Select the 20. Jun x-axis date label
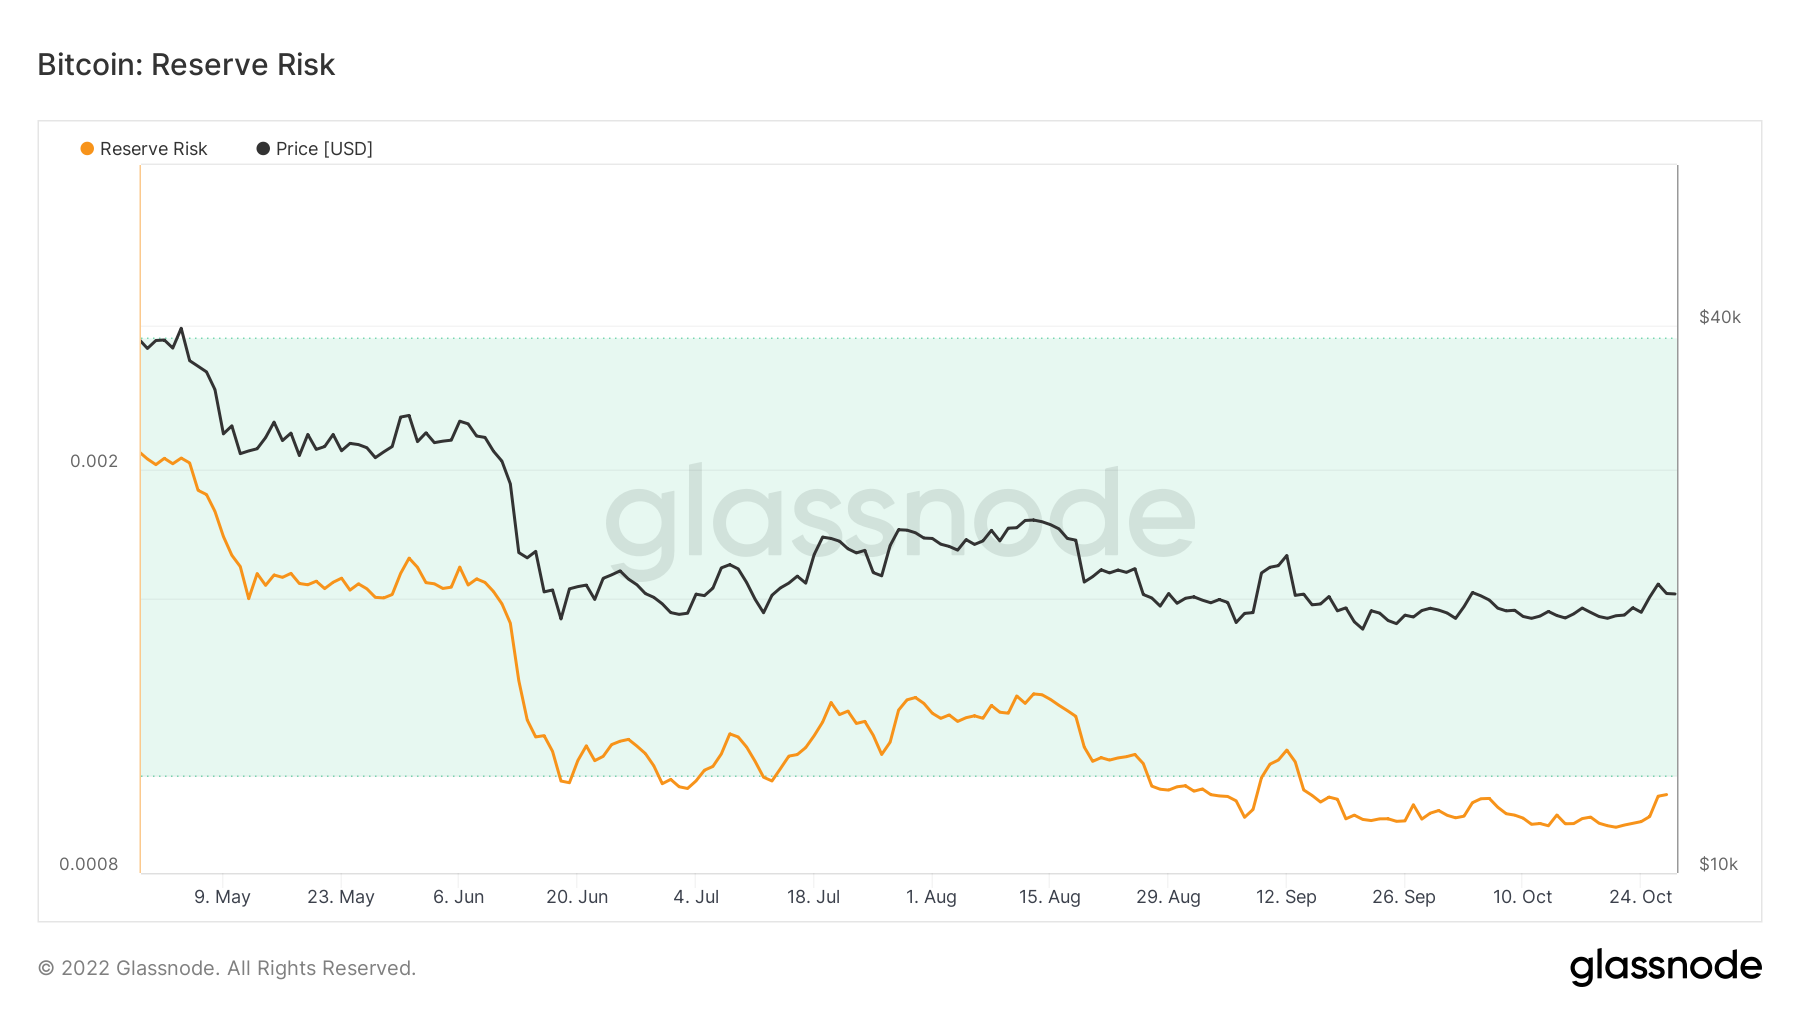Viewport: 1800px width, 1013px height. 577,897
